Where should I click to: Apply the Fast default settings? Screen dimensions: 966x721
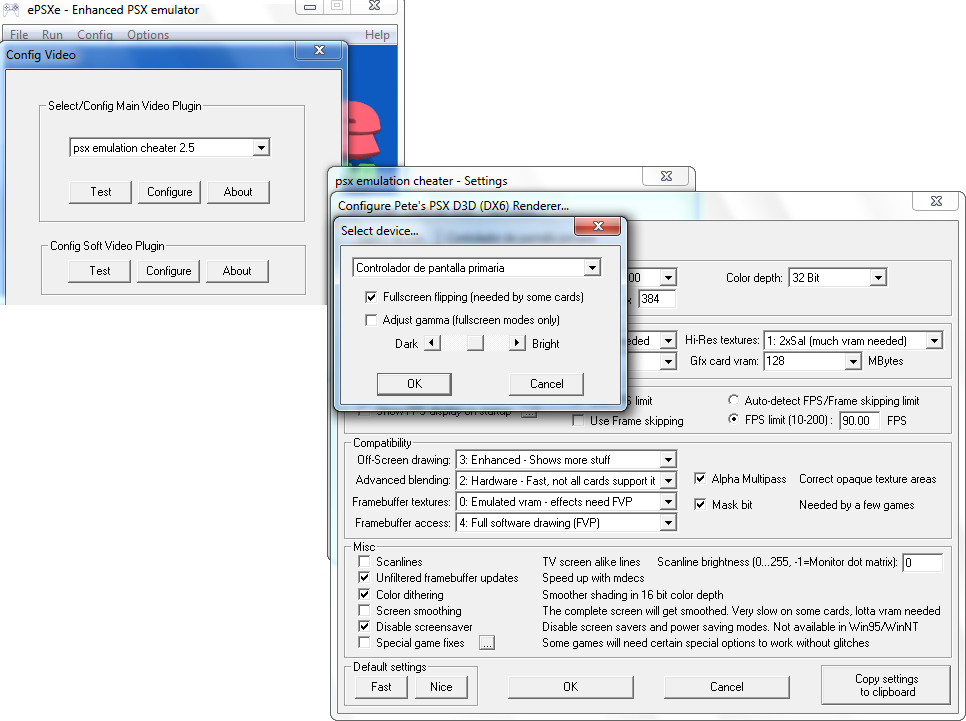[381, 686]
